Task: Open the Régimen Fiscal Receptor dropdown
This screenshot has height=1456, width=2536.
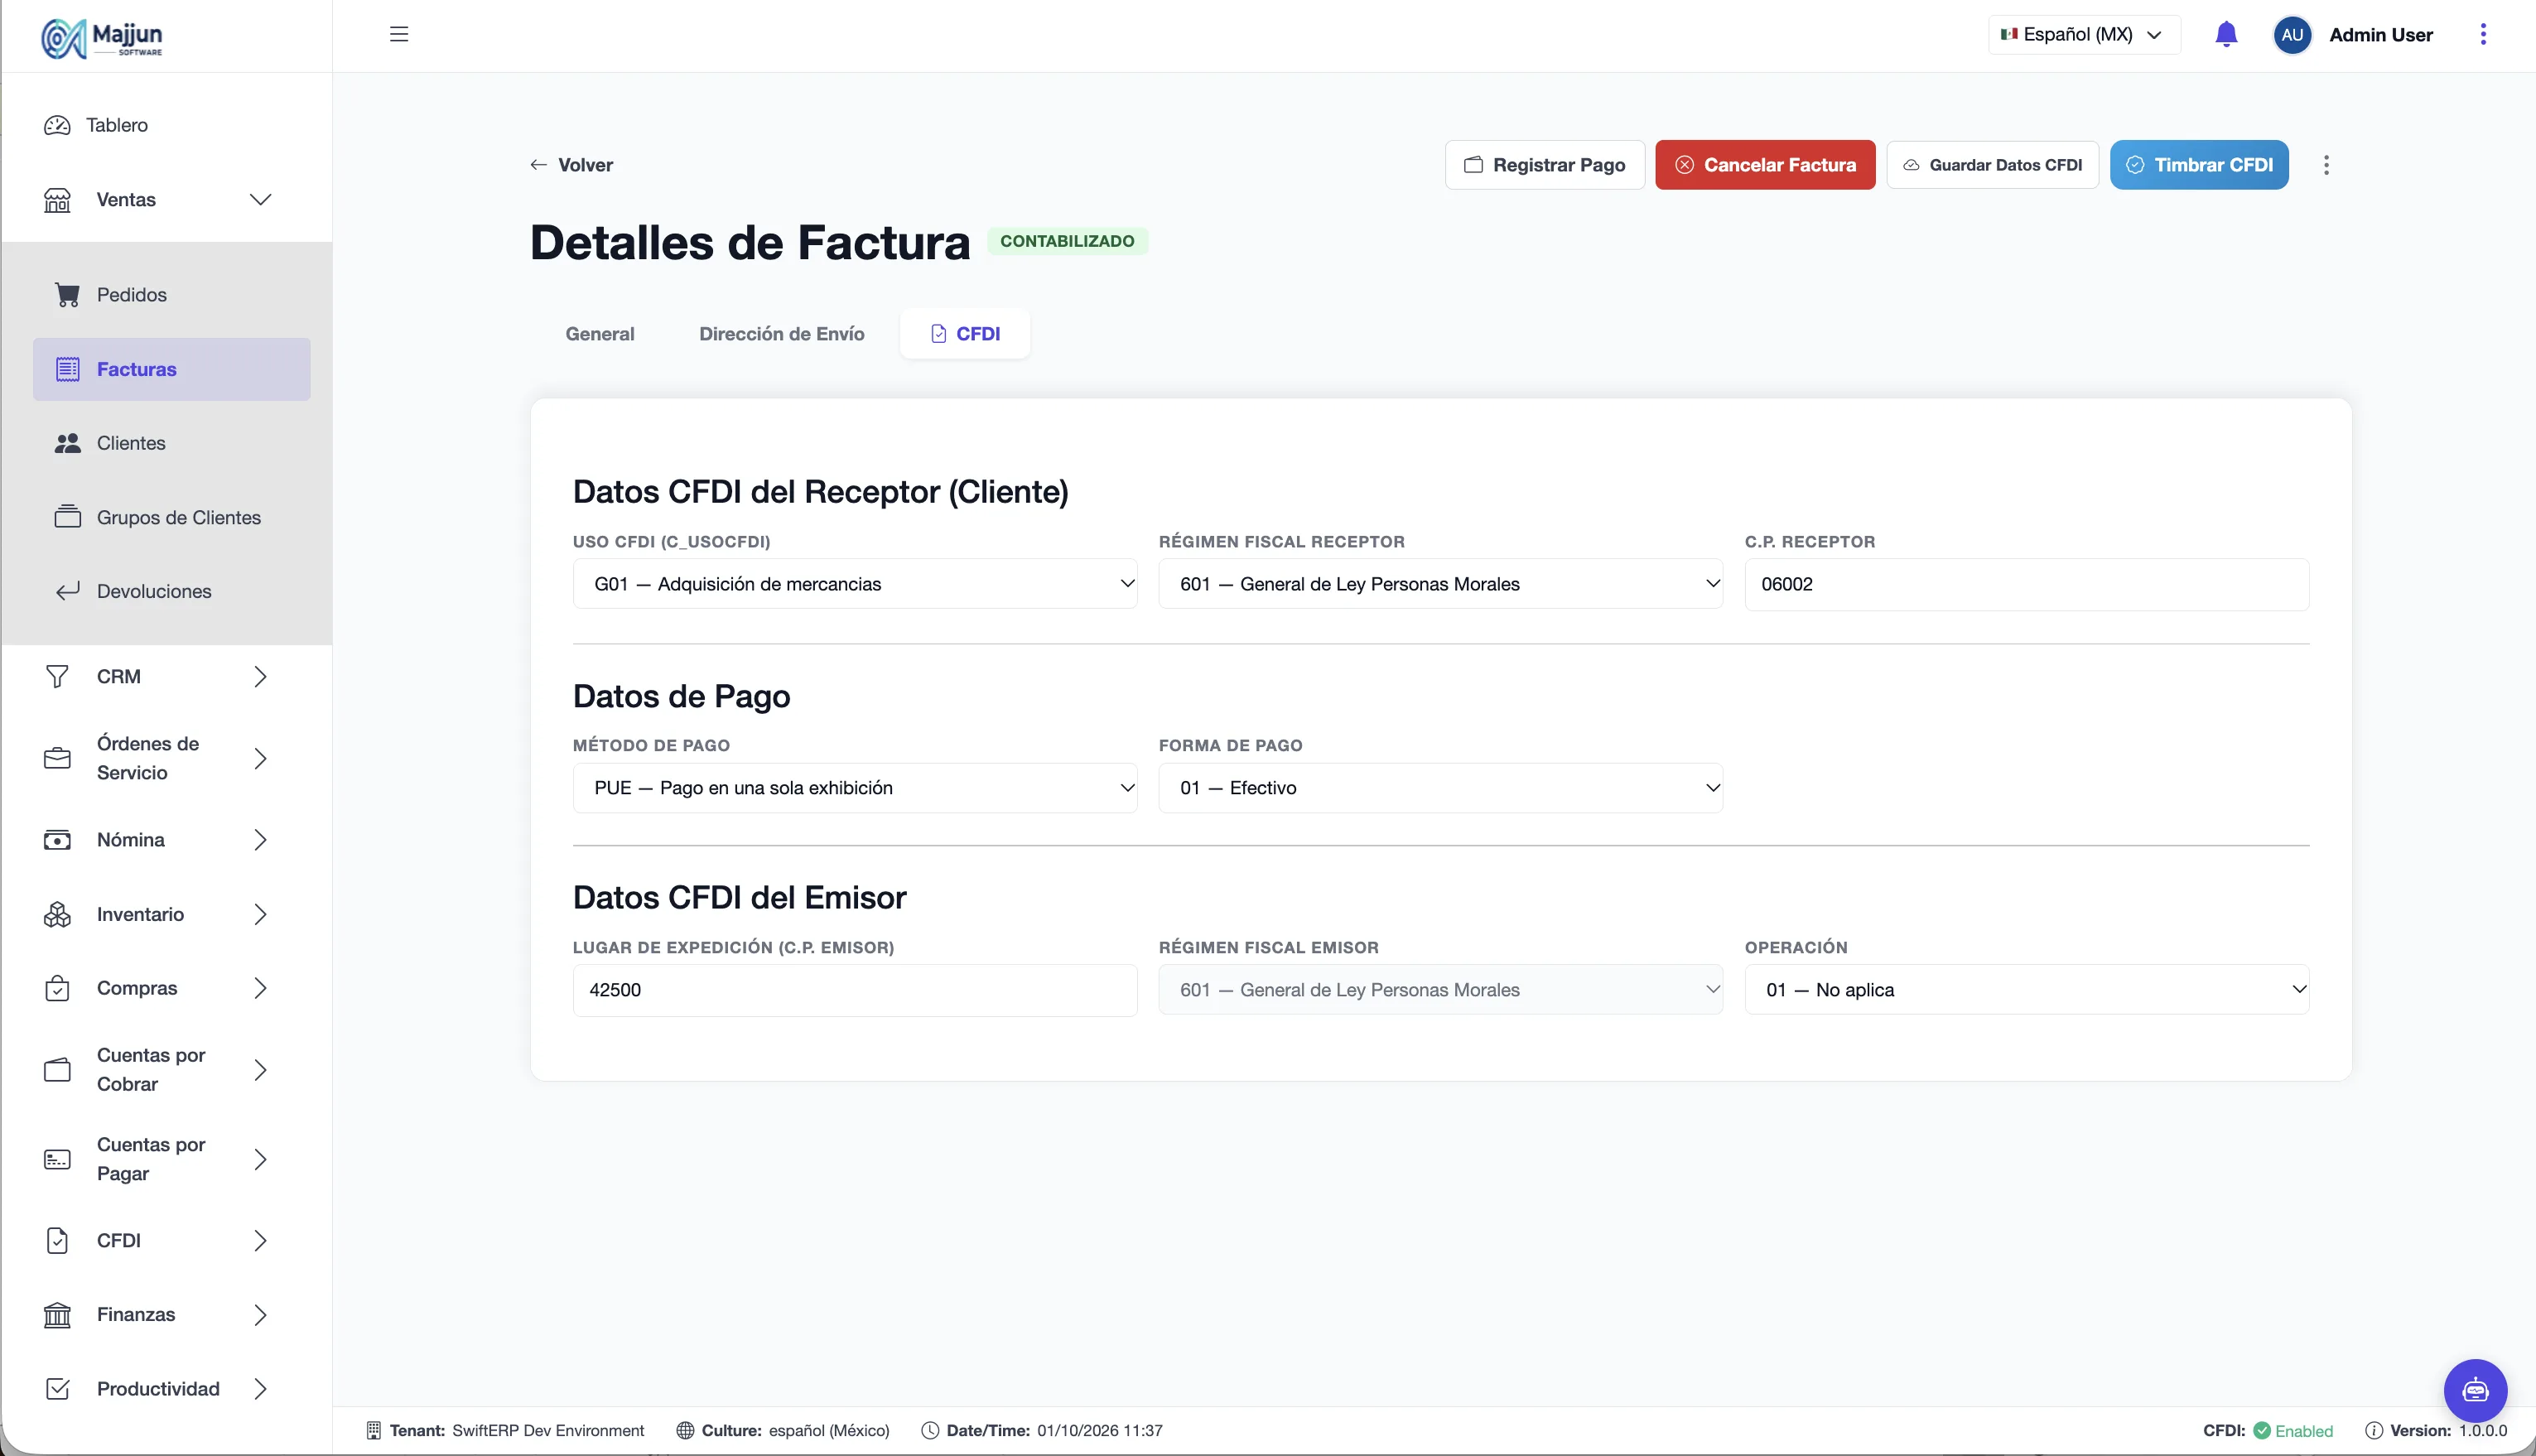Action: coord(1440,584)
